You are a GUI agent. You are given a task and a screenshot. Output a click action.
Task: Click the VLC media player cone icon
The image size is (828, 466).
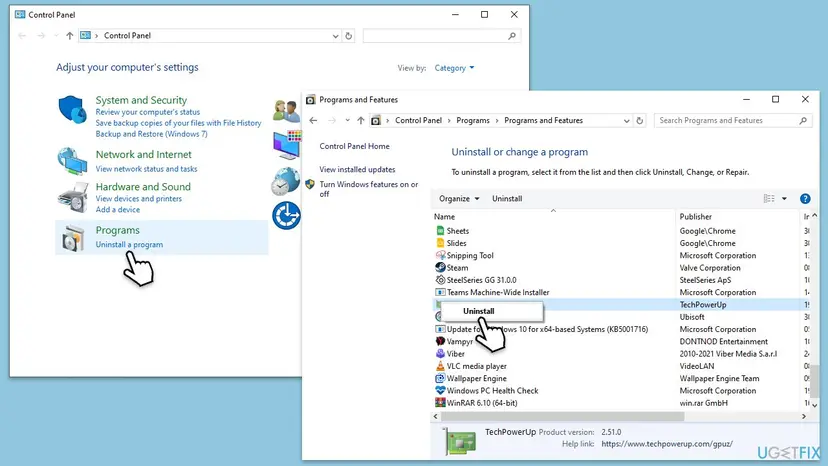(x=440, y=366)
